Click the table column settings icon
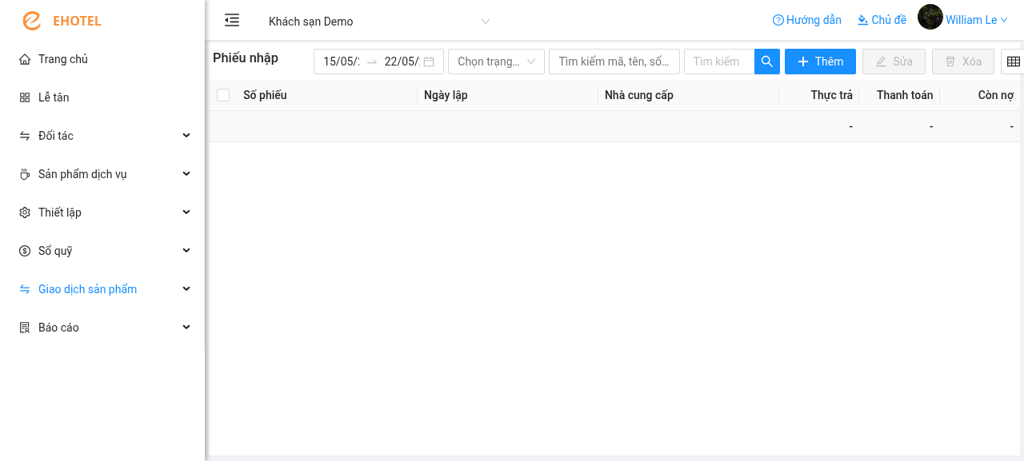The image size is (1024, 461). click(x=1013, y=61)
